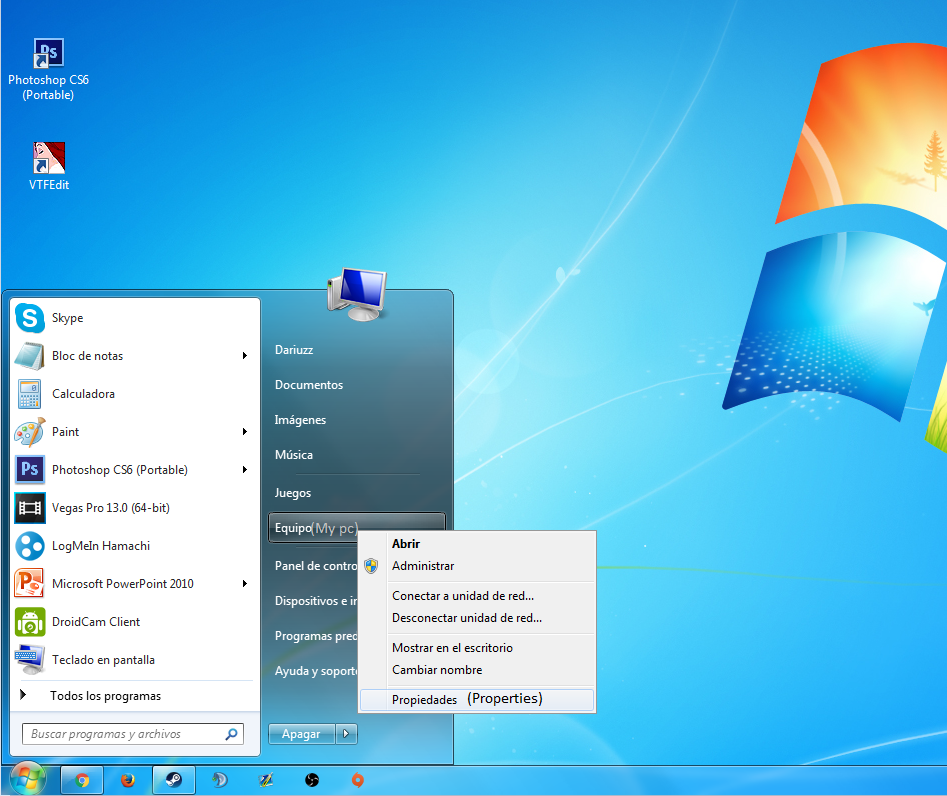Screen dimensions: 947x796
Task: Open Dispositivos e impresoras link
Action: (x=316, y=601)
